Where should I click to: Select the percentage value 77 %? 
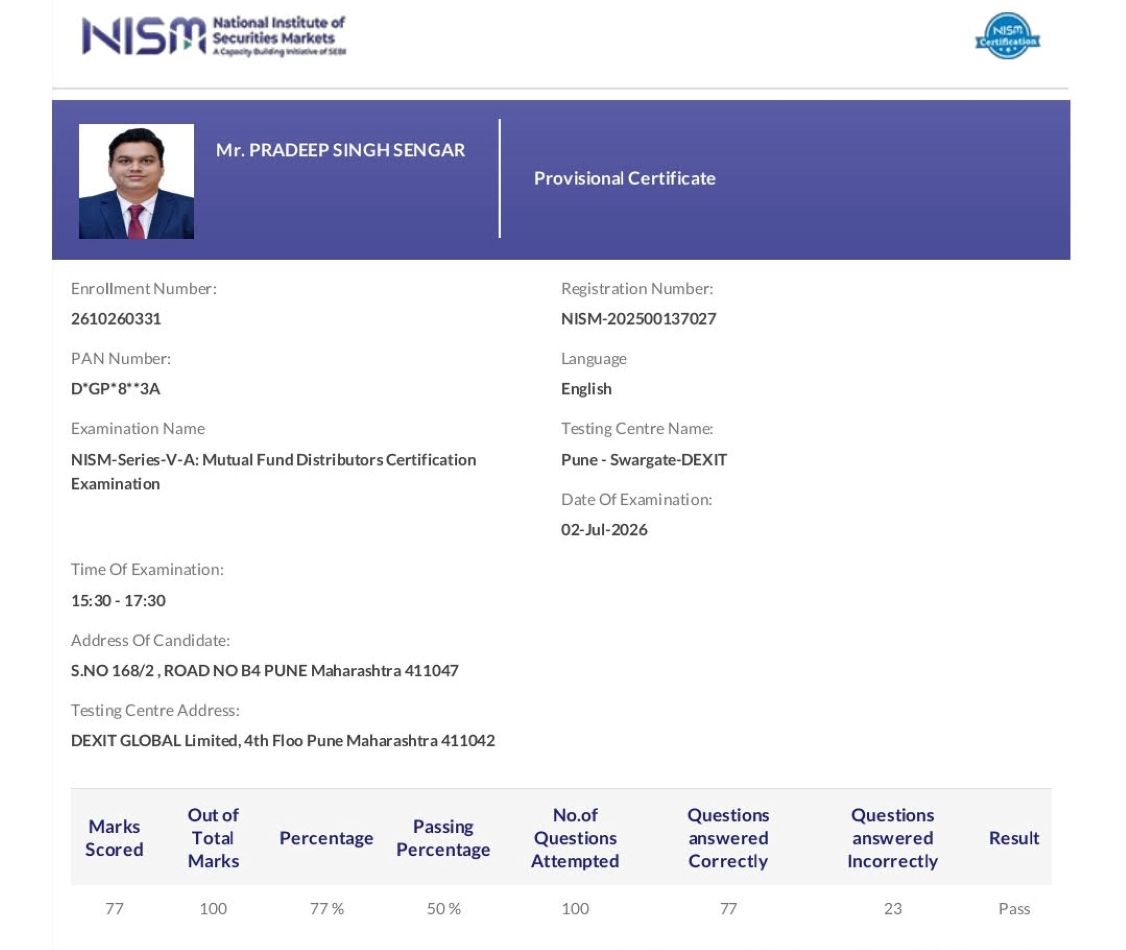coord(327,908)
